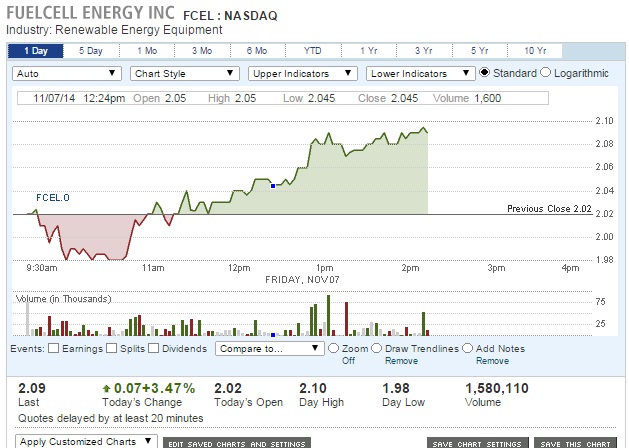Select the Standard scale radio button
The image size is (629, 448).
(485, 72)
